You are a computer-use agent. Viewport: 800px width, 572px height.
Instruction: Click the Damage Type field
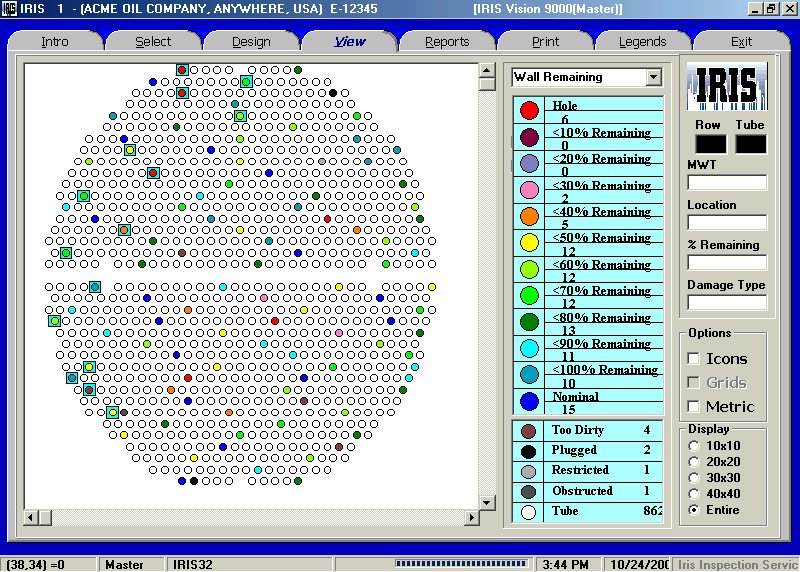(x=727, y=303)
